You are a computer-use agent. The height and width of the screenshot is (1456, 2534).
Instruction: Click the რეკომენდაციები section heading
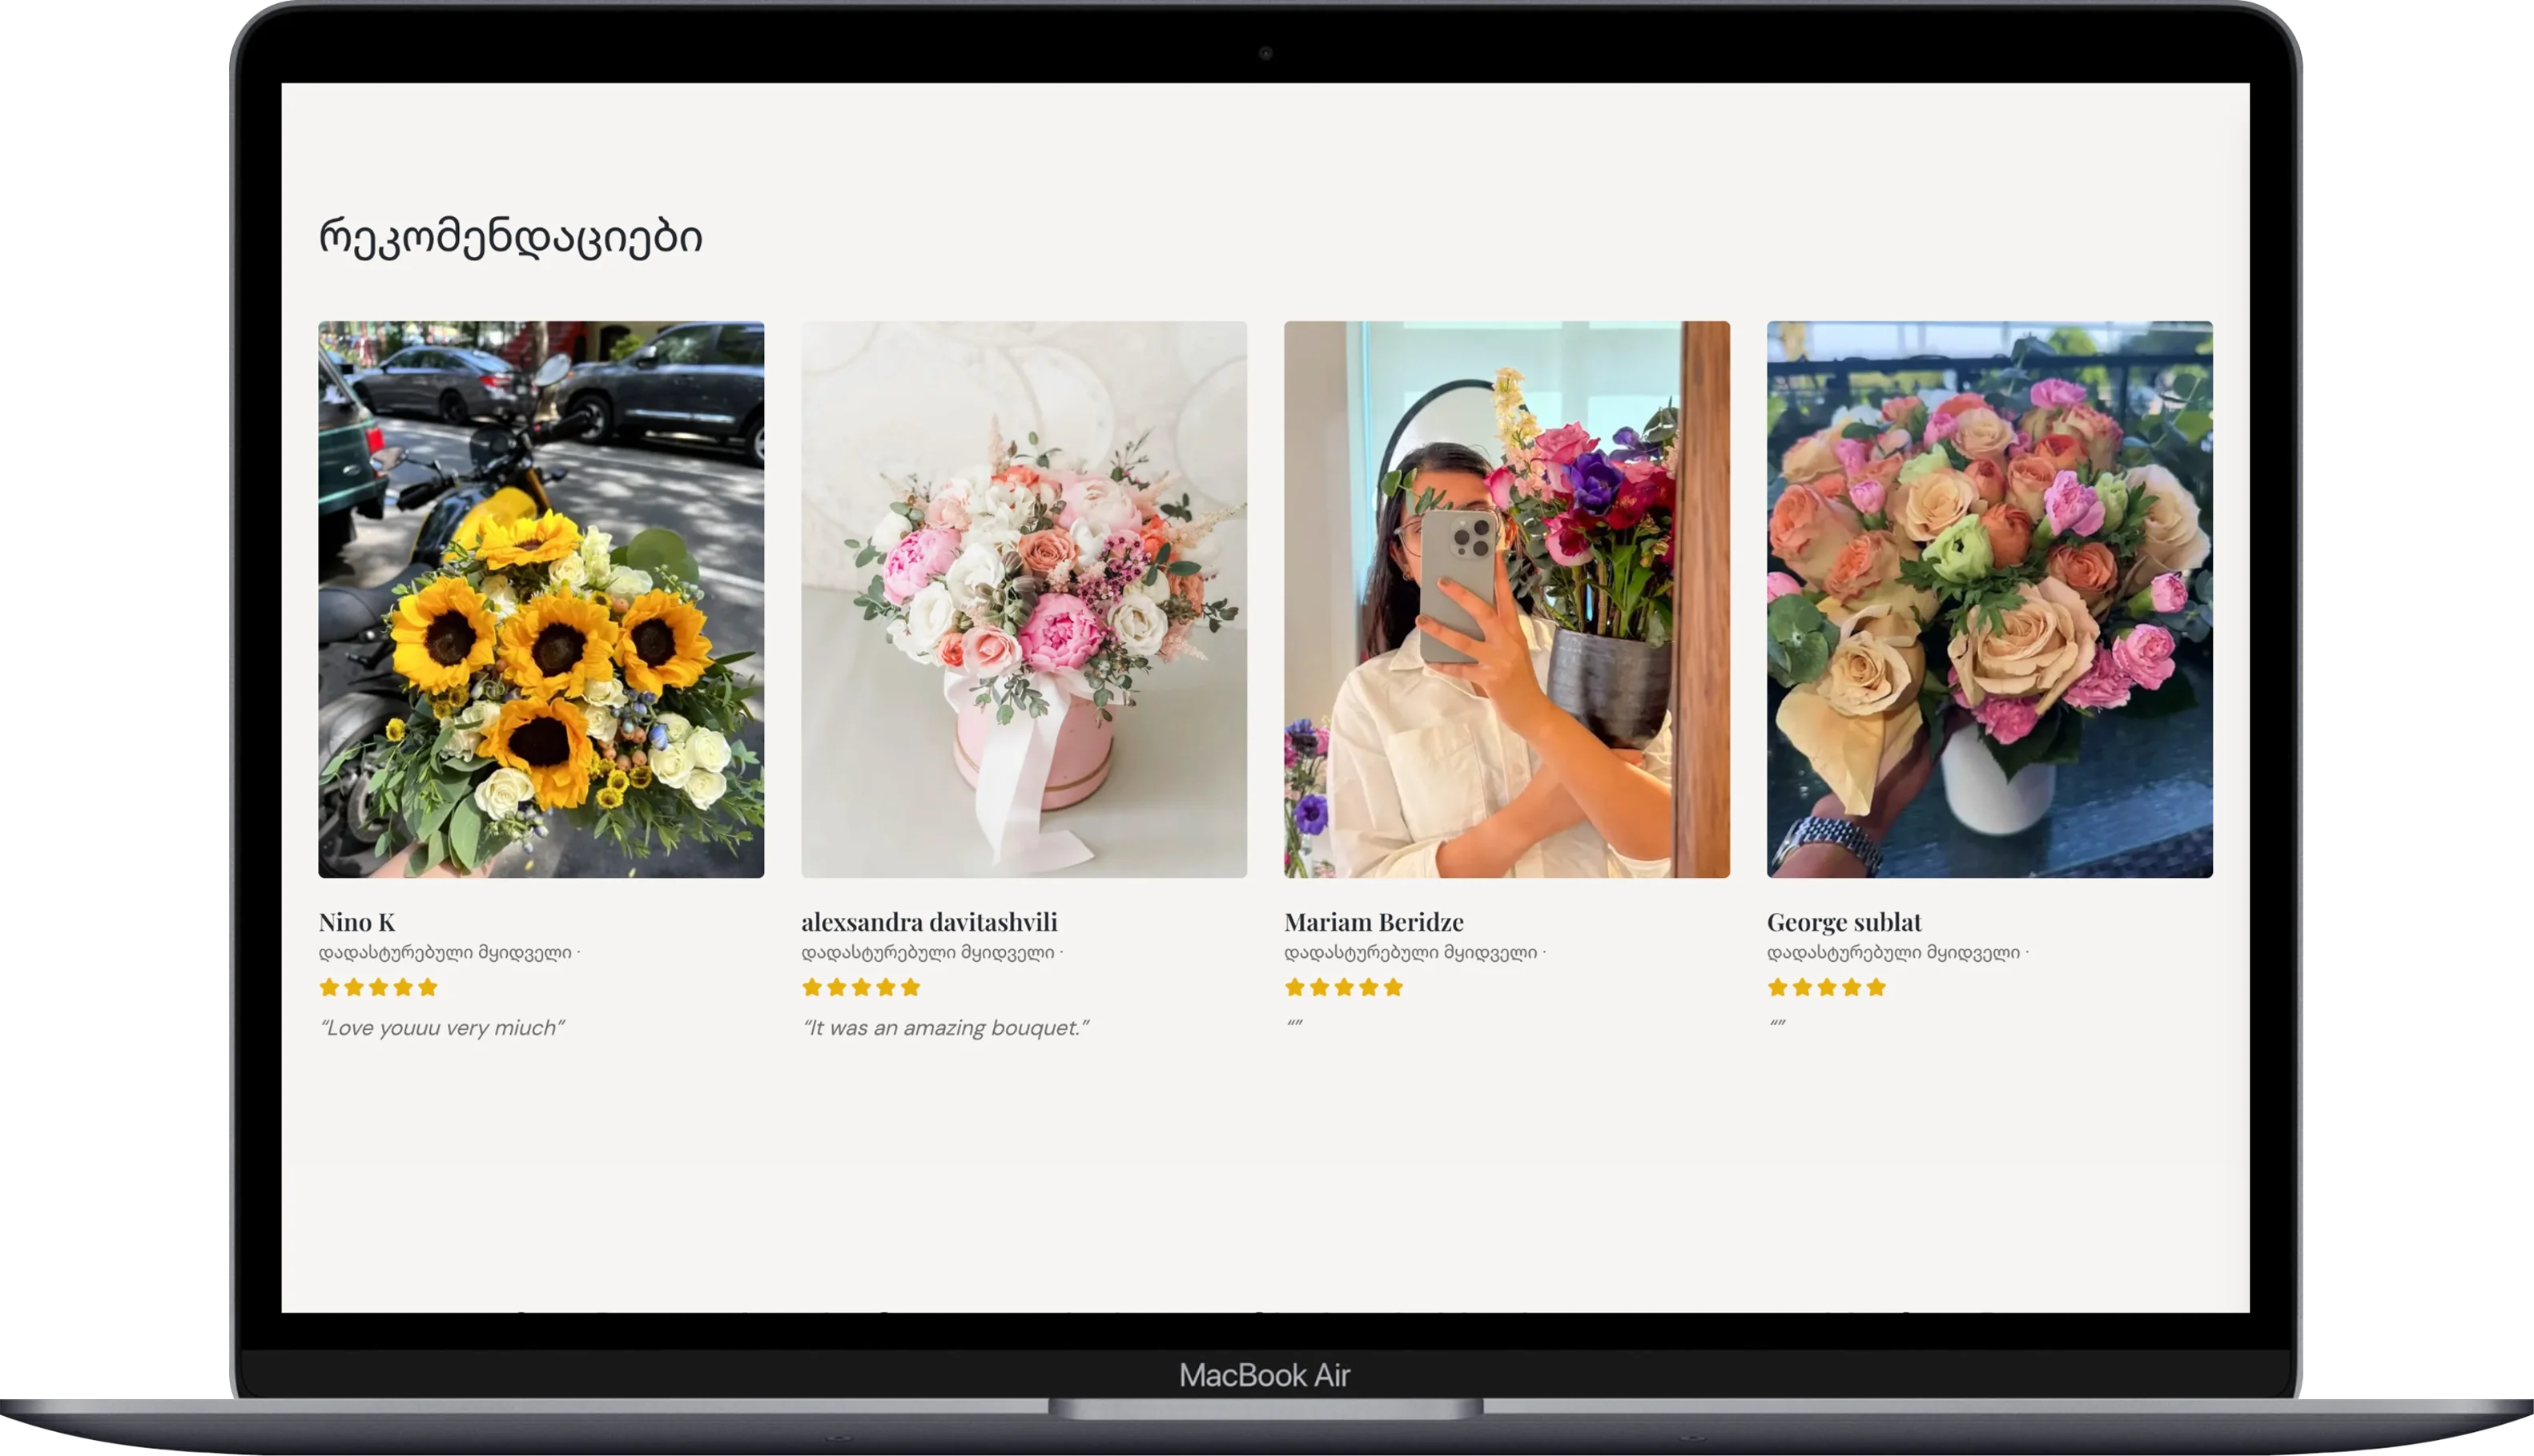coord(511,238)
